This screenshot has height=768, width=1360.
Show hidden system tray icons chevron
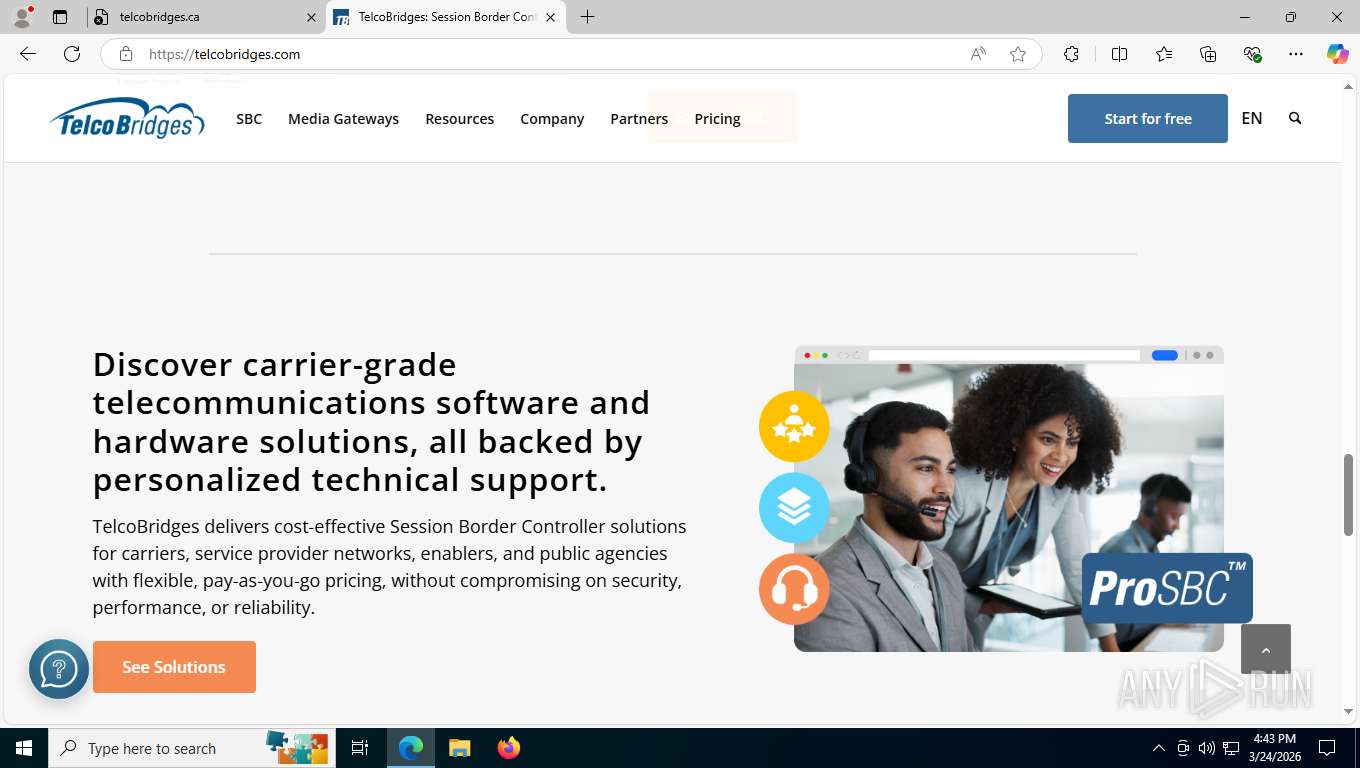point(1158,748)
